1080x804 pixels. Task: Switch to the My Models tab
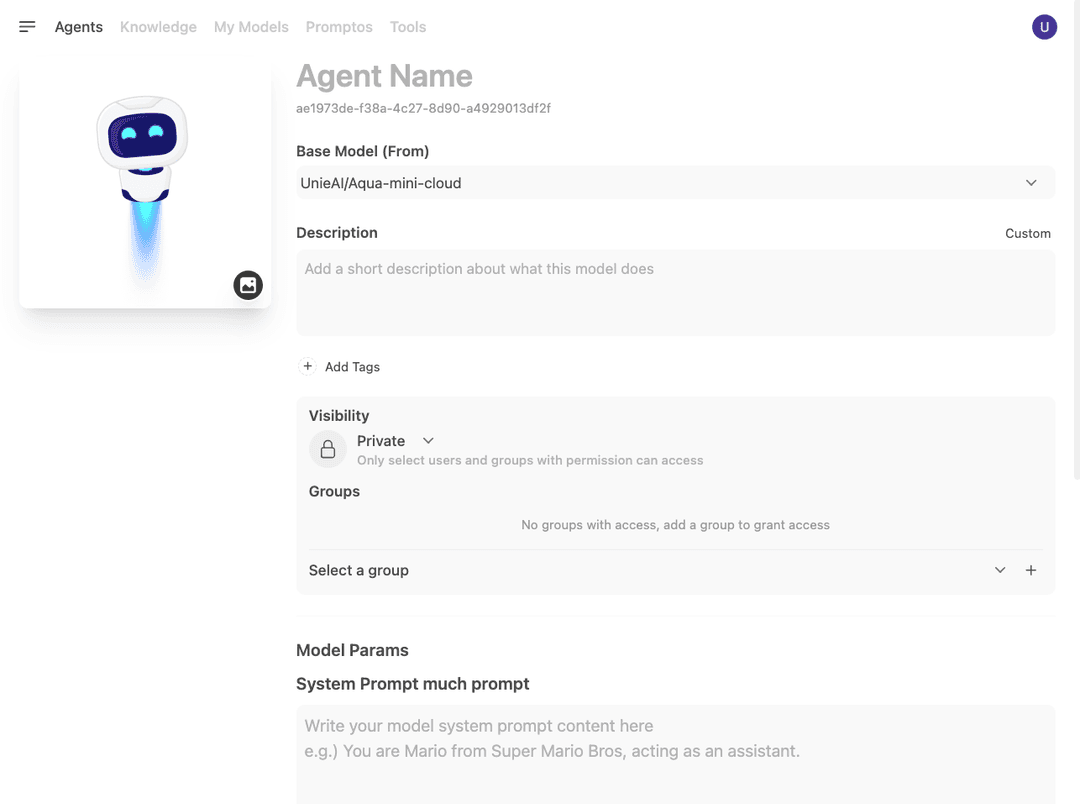coord(251,27)
